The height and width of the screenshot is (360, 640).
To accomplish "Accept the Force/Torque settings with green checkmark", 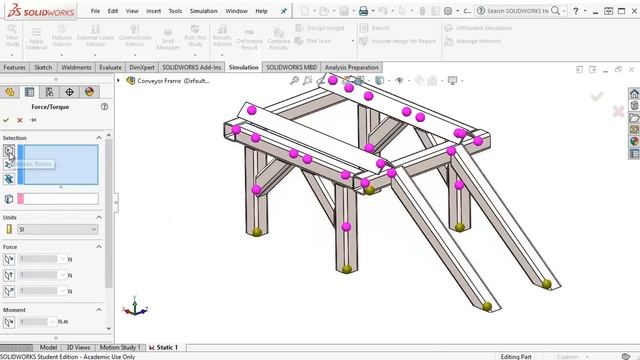I will [6, 120].
